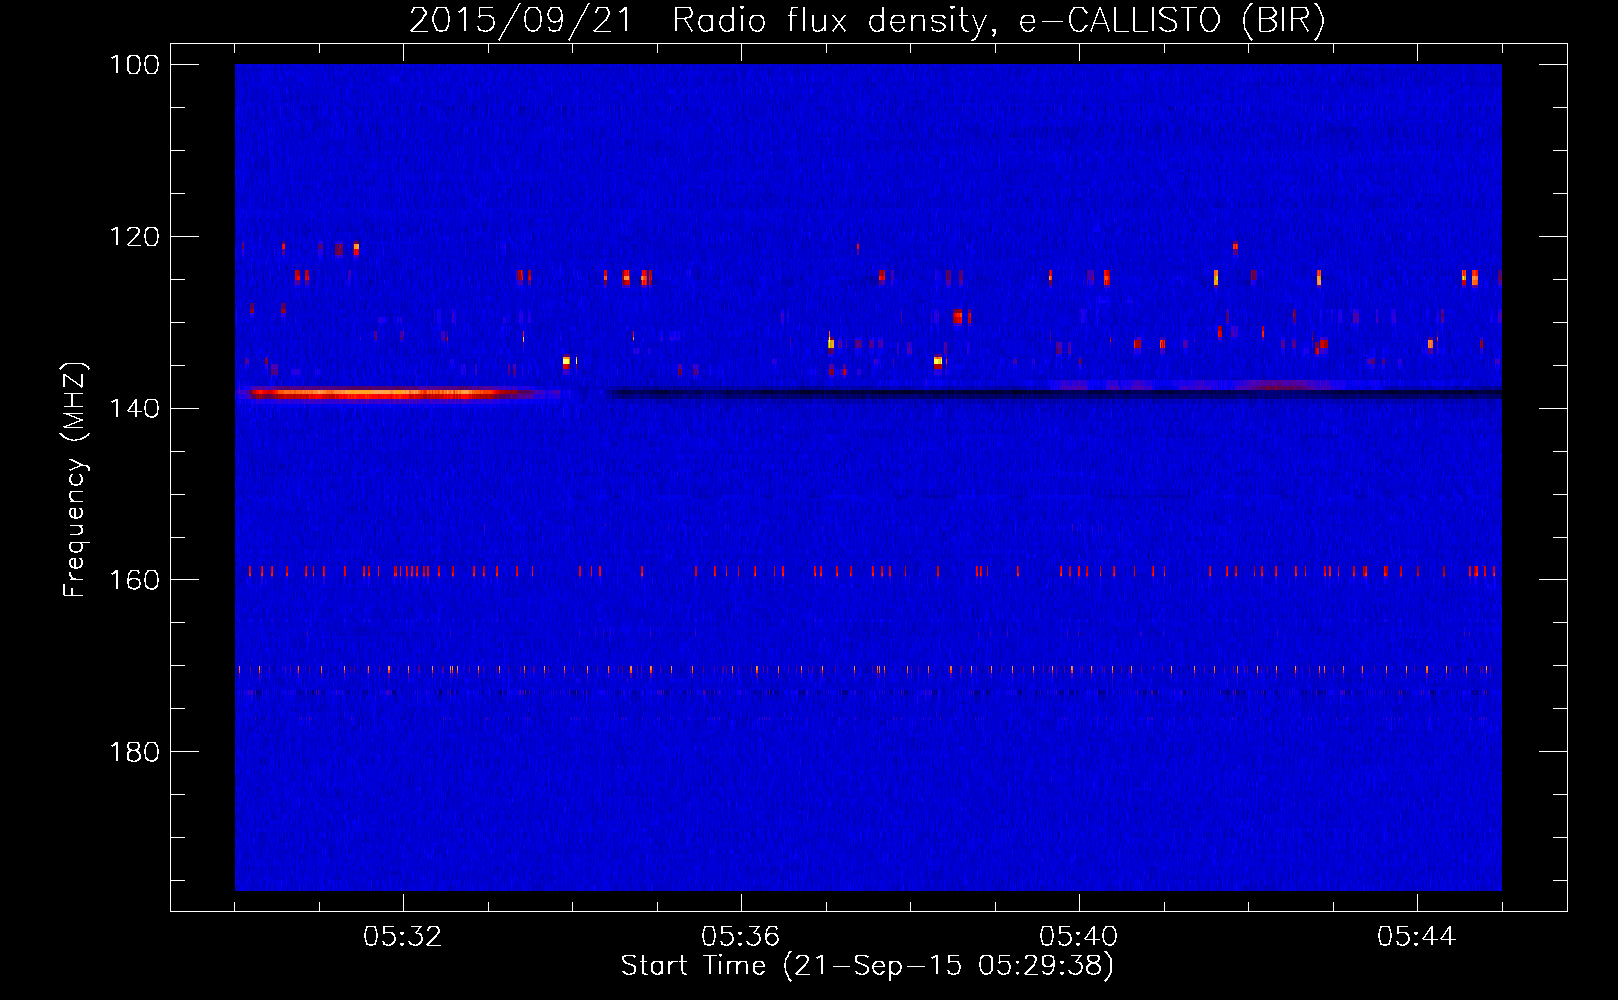
Task: Click the 120 frequency tick label
Action: tap(136, 237)
